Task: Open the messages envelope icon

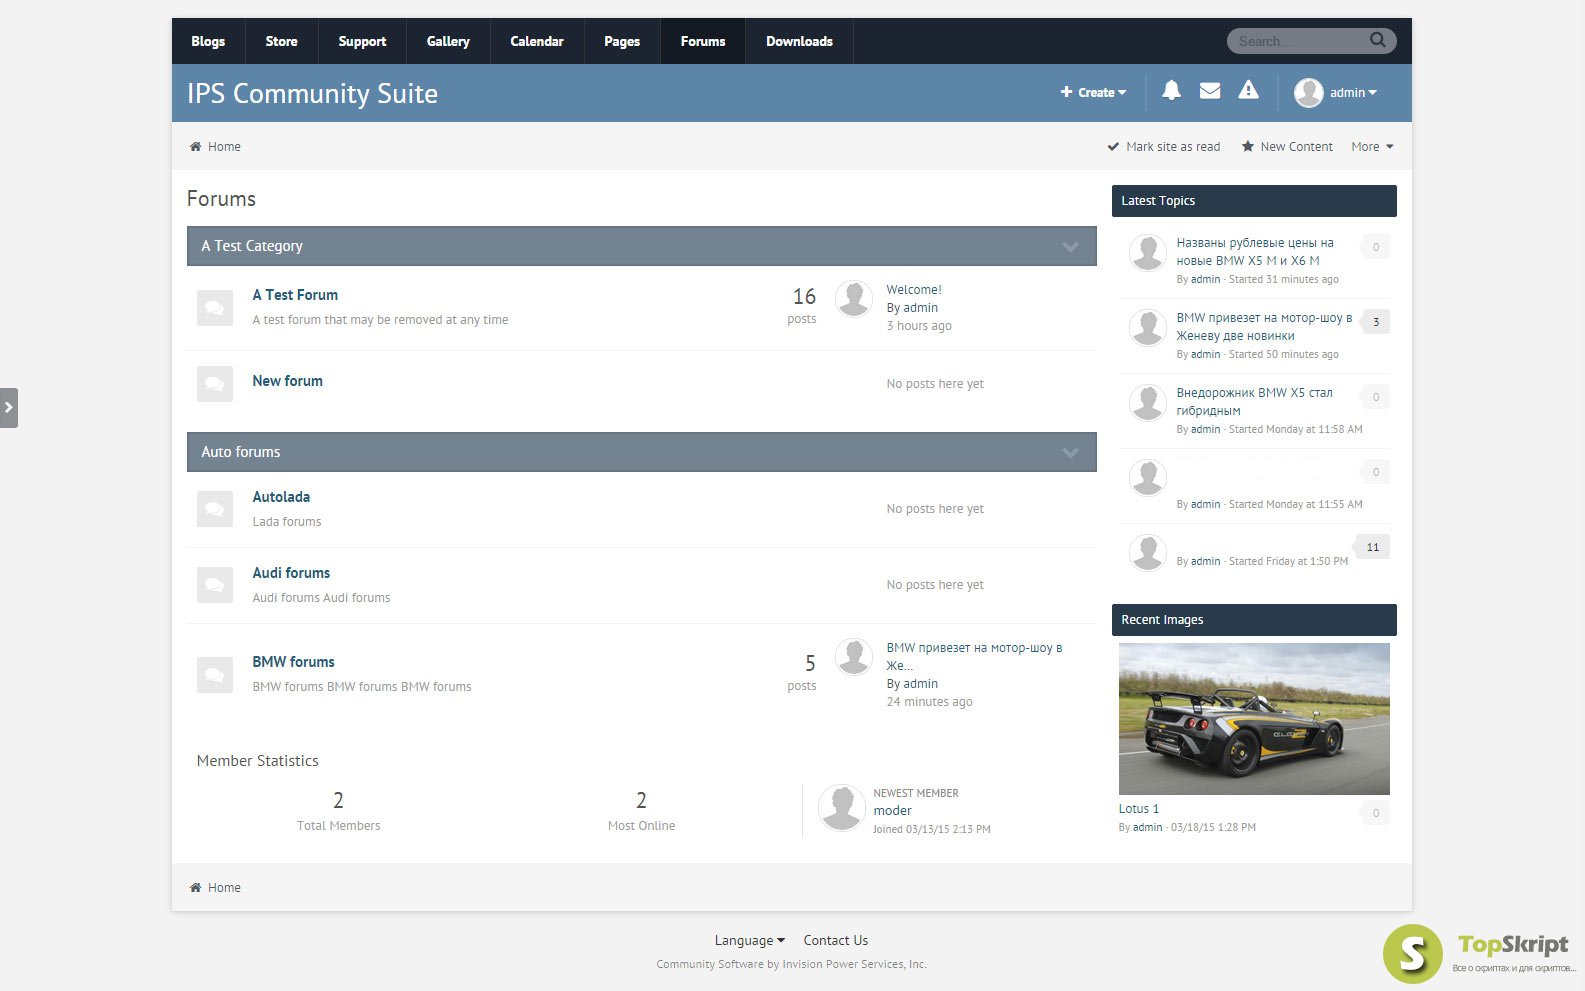Action: point(1210,91)
